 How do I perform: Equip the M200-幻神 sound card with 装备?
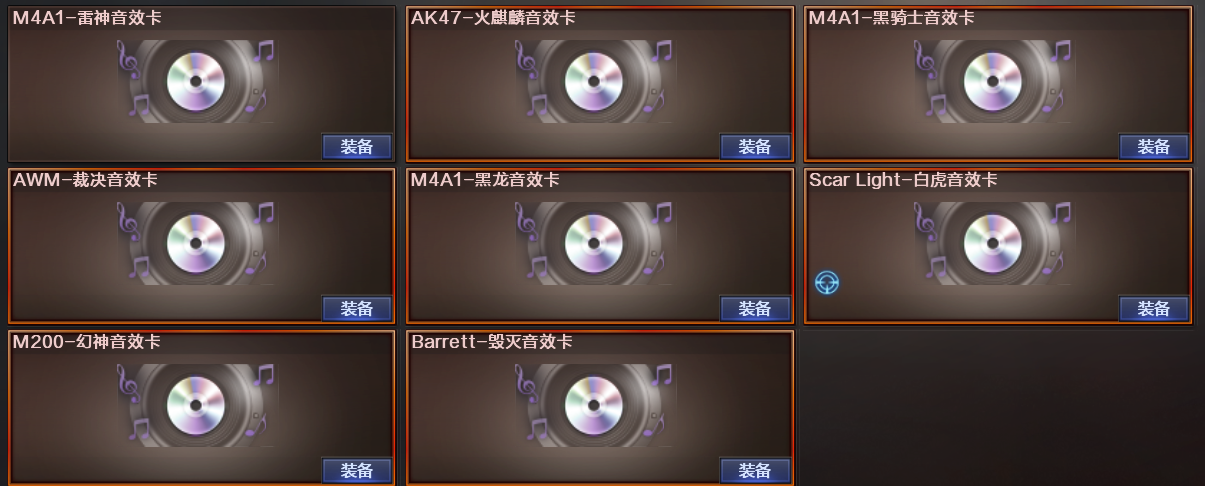coord(357,471)
